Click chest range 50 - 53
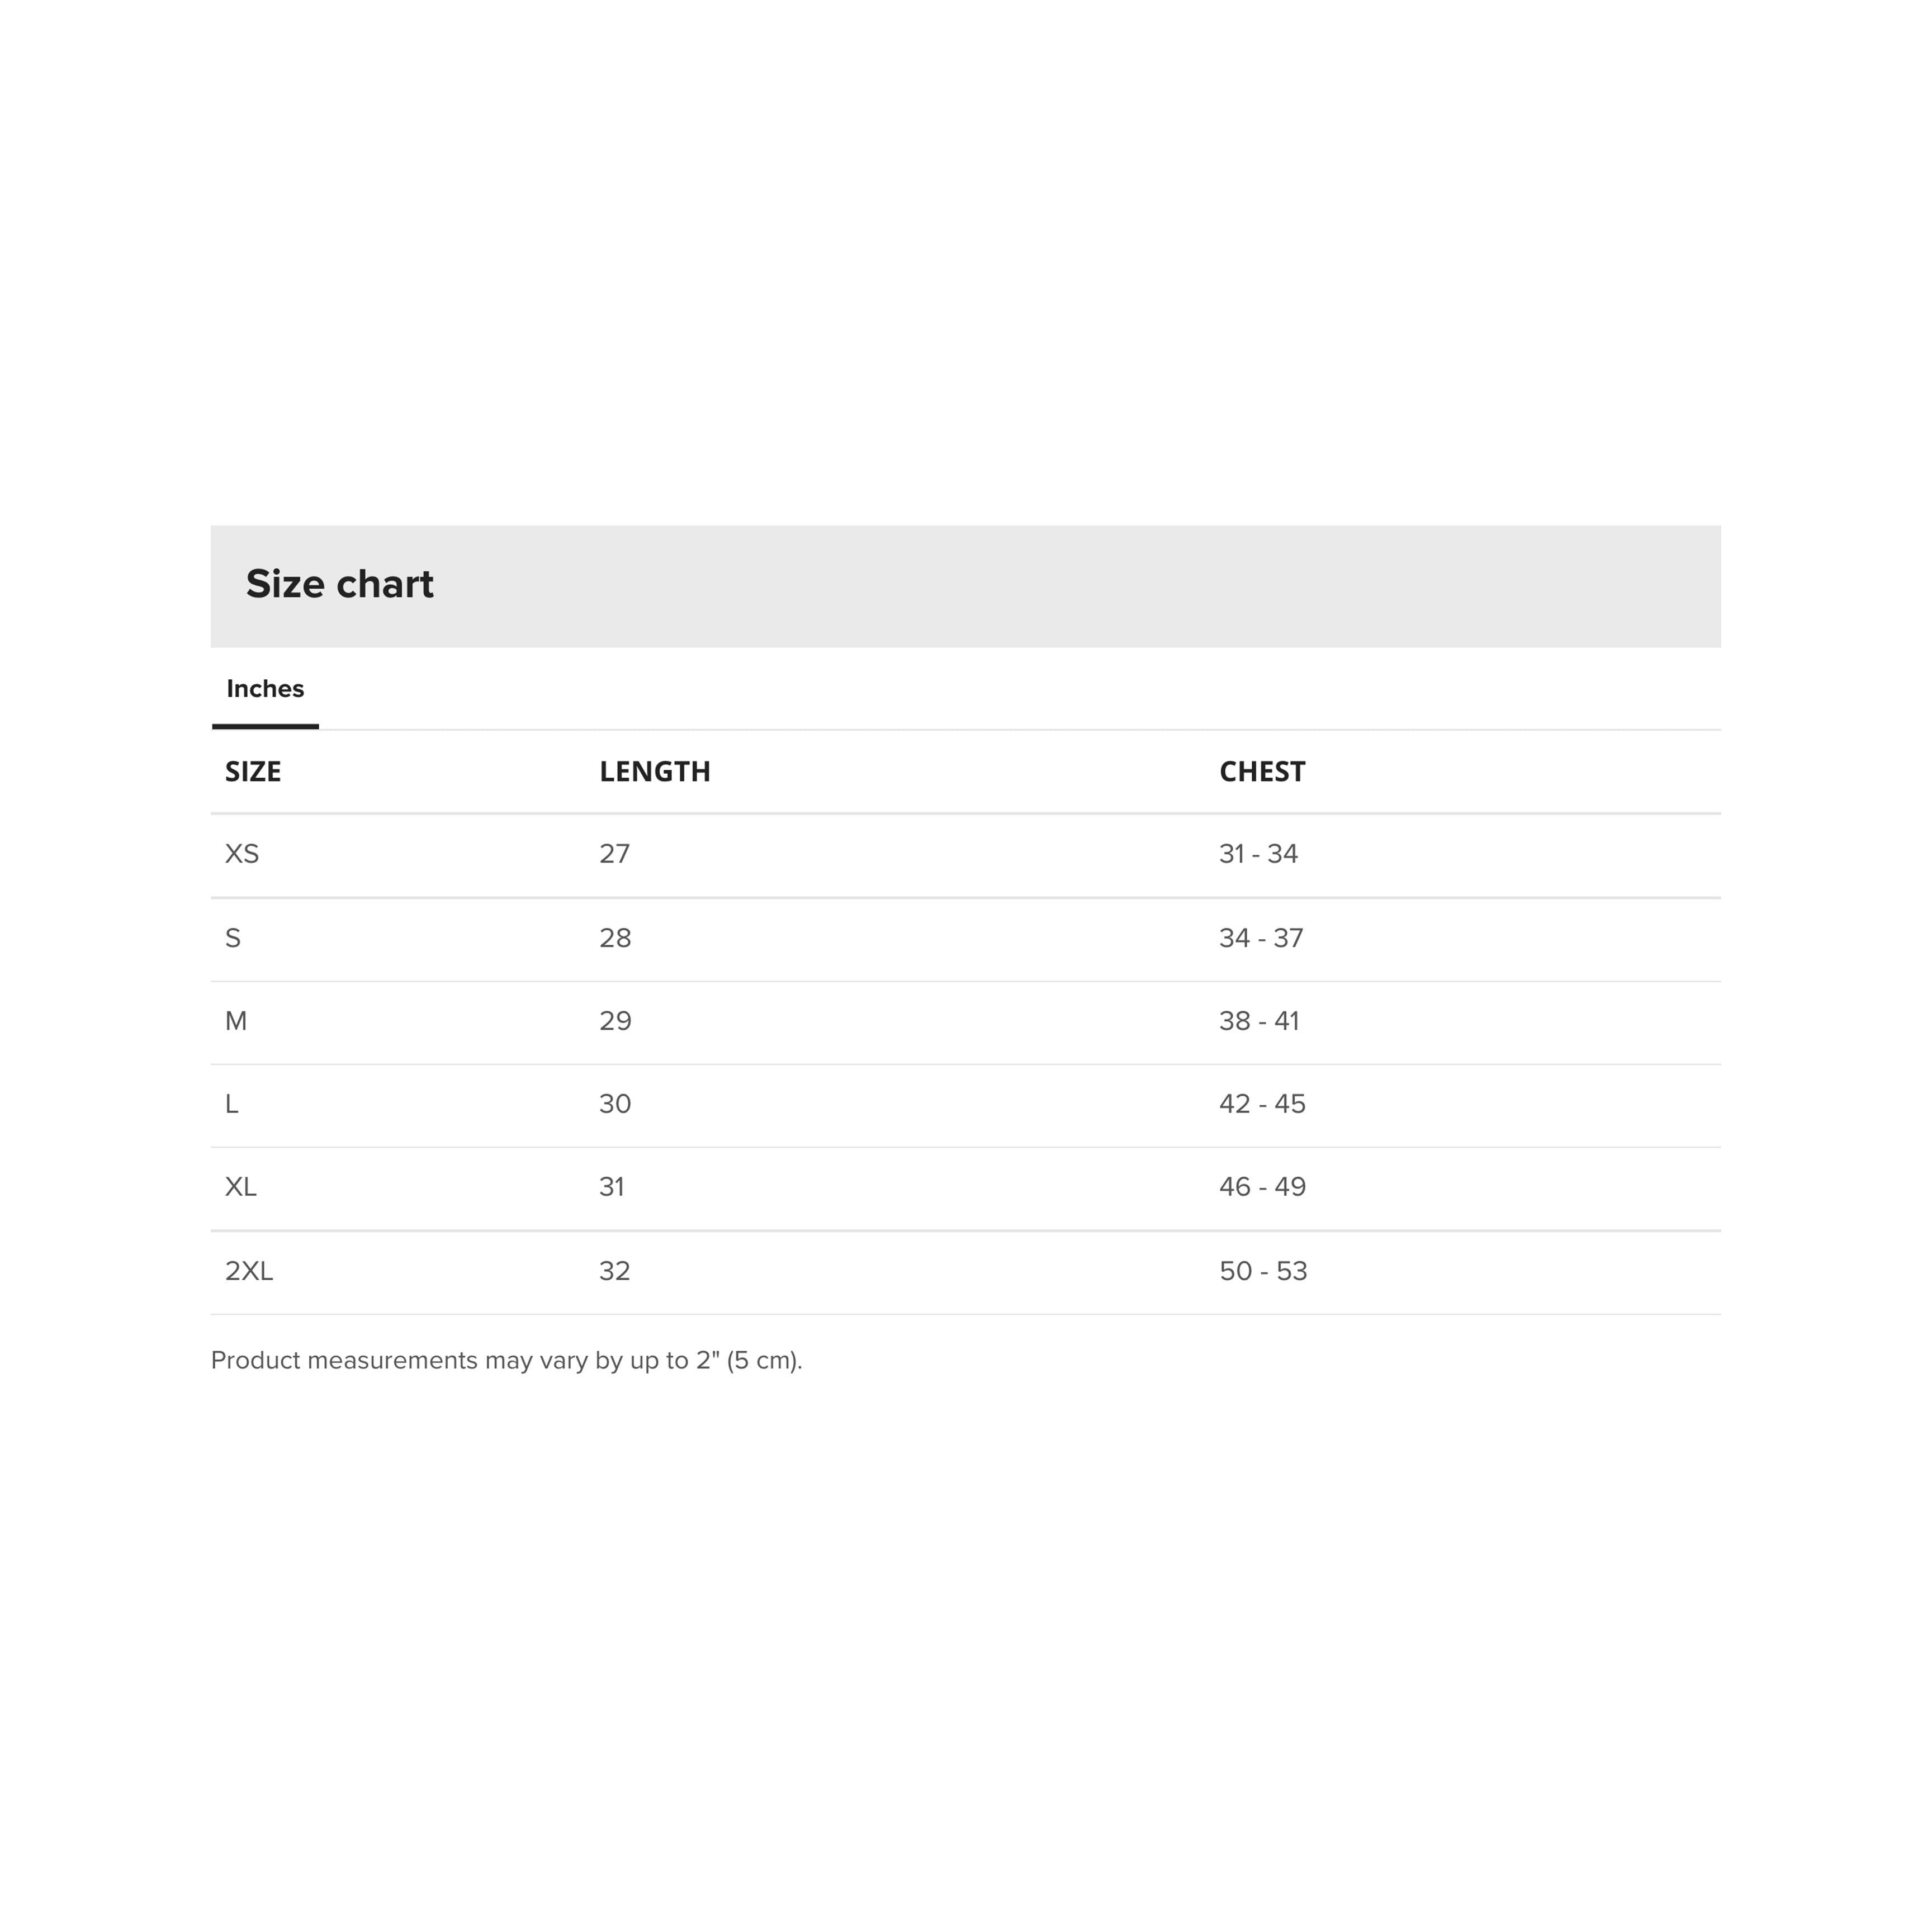Screen dimensions: 1932x1932 [1263, 1271]
